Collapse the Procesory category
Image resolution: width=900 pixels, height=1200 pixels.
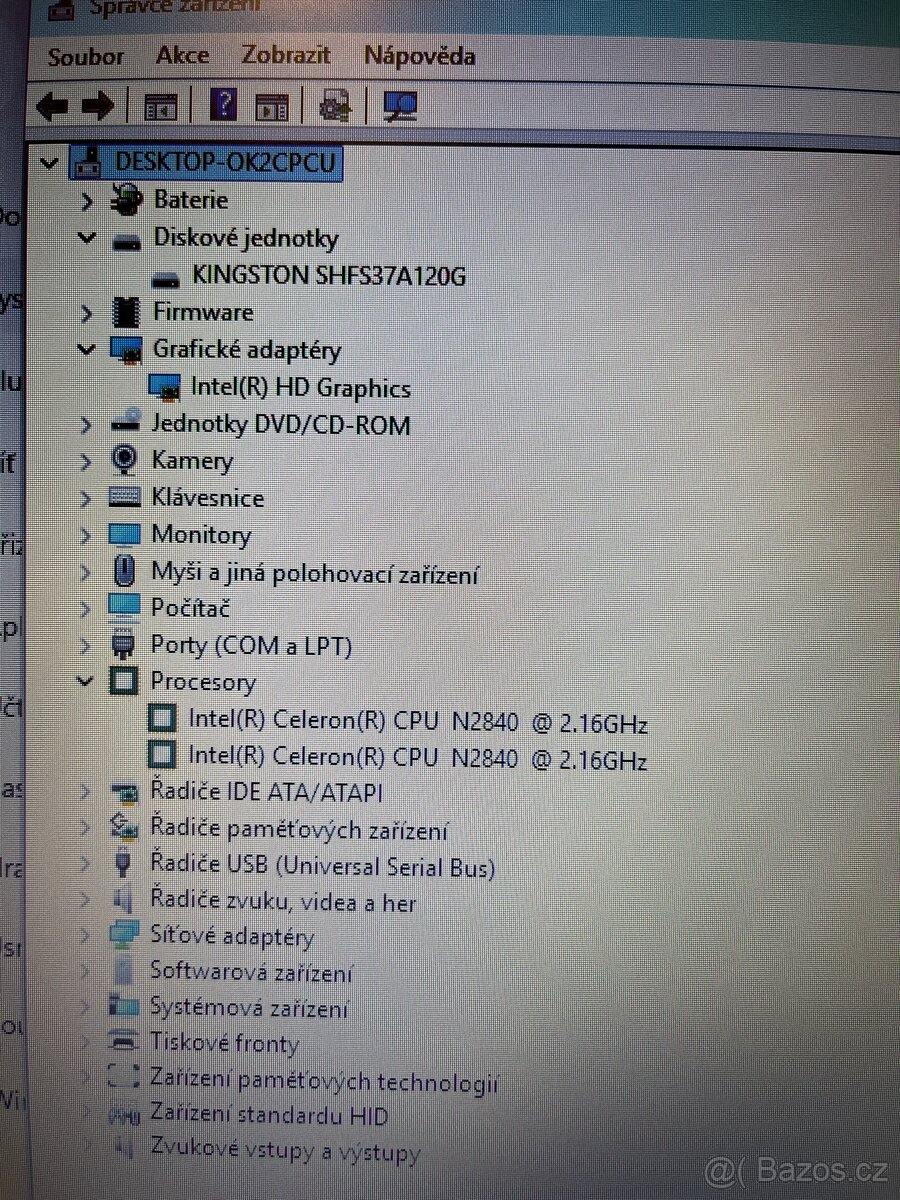click(x=85, y=681)
